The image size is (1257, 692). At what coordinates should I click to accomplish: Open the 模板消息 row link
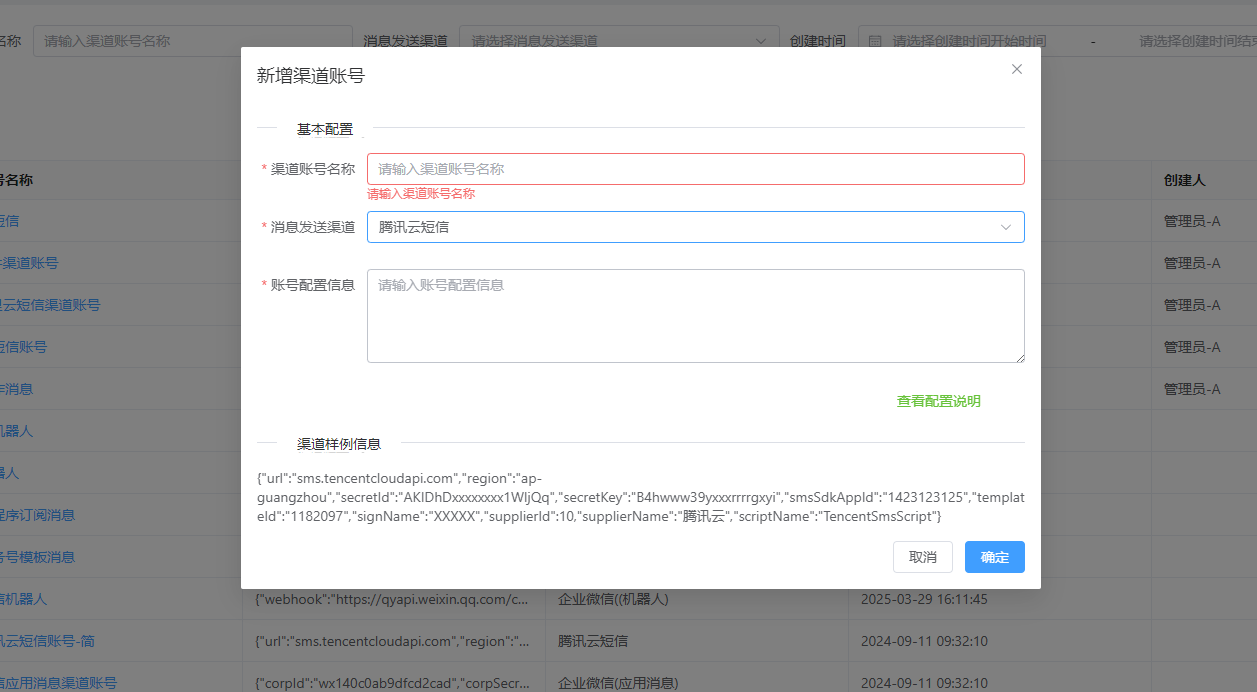click(x=37, y=557)
